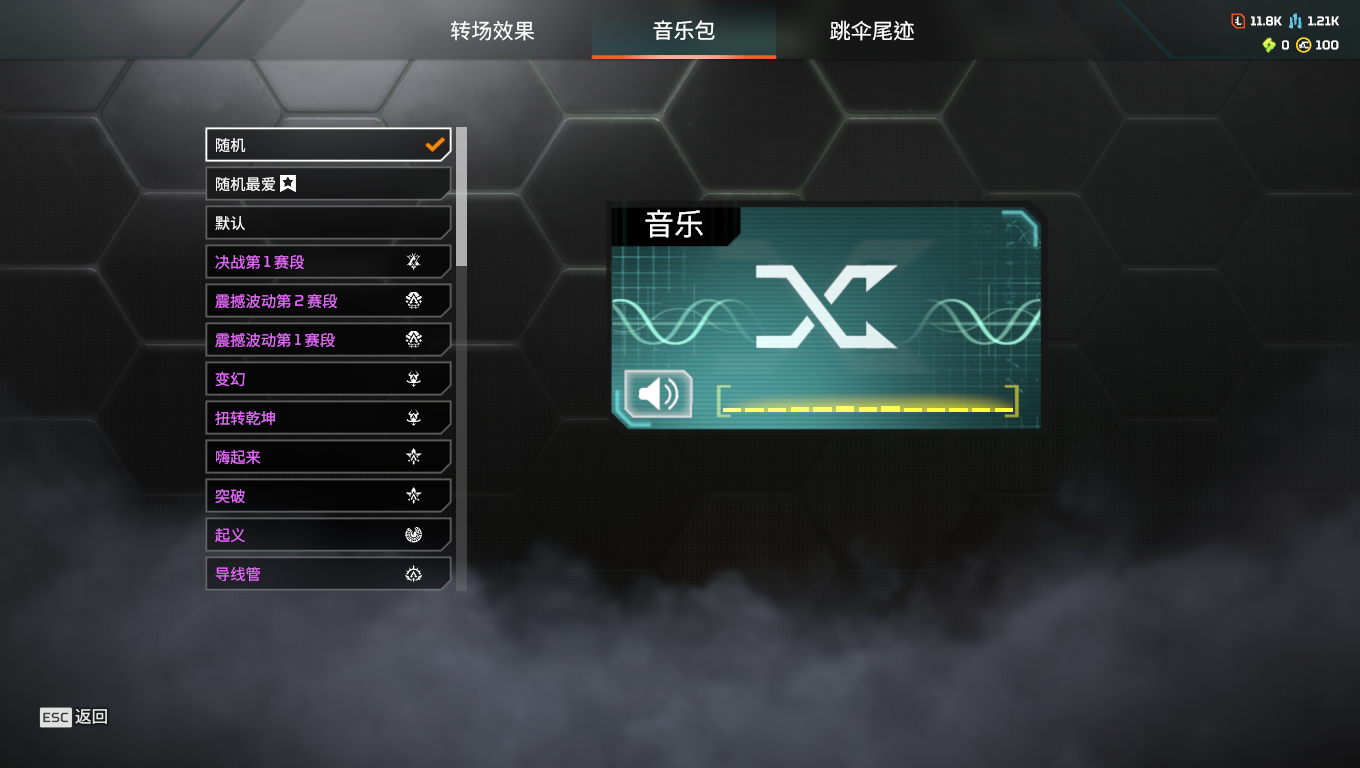Select the 默认 music pack
The width and height of the screenshot is (1360, 768).
328,223
